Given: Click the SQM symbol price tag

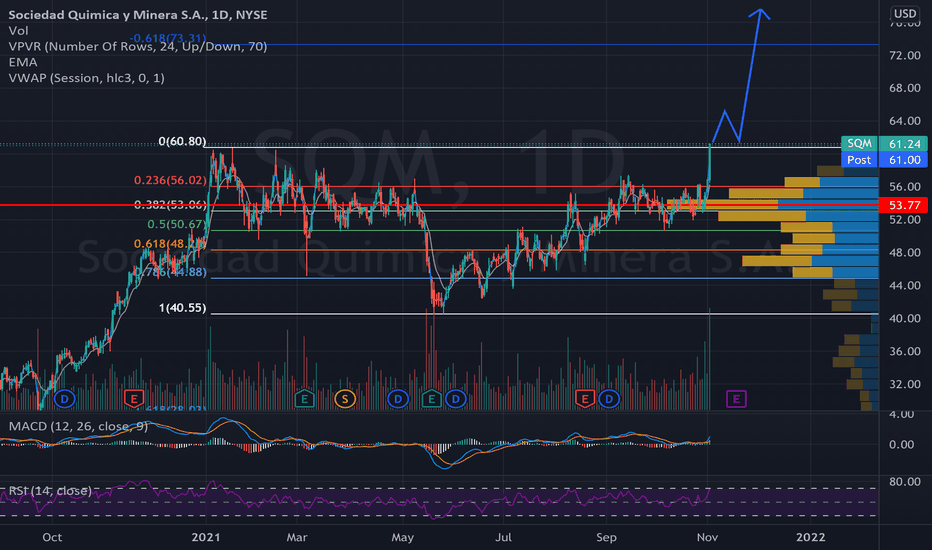Looking at the screenshot, I should pos(859,143).
